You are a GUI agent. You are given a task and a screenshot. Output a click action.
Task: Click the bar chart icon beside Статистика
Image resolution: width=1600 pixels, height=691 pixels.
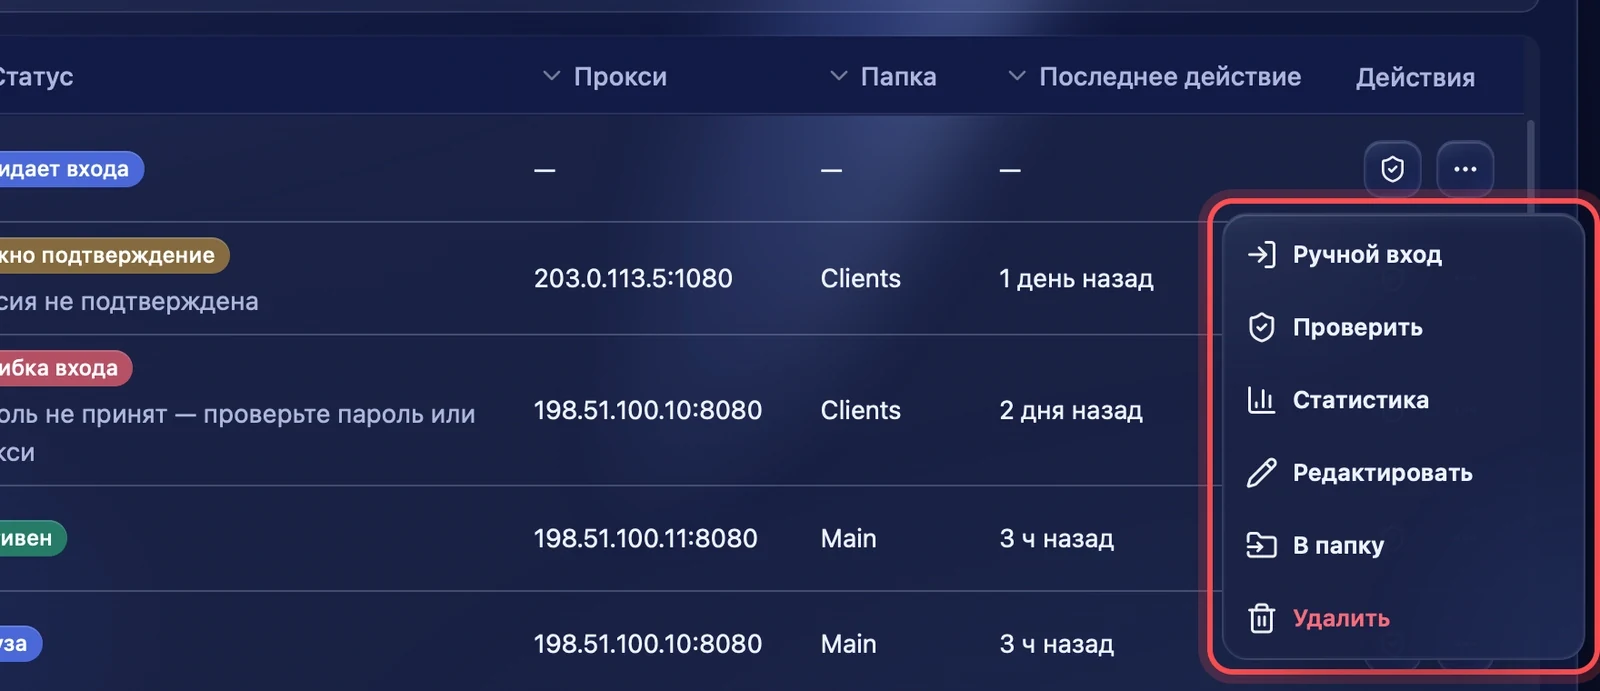coord(1261,400)
